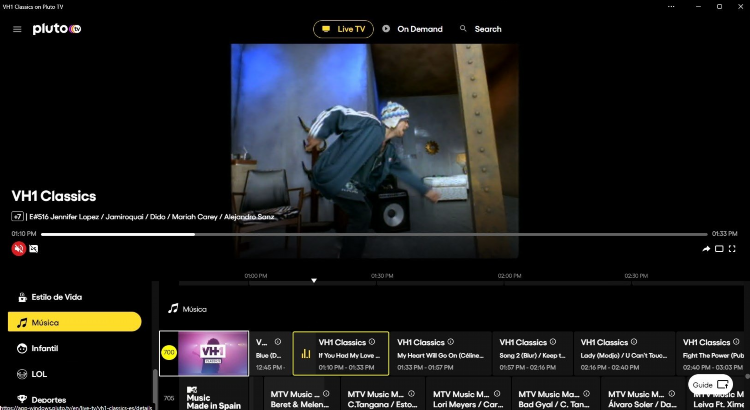750x410 pixels.
Task: Select the Lori Meyers MTV program
Action: tap(468, 394)
